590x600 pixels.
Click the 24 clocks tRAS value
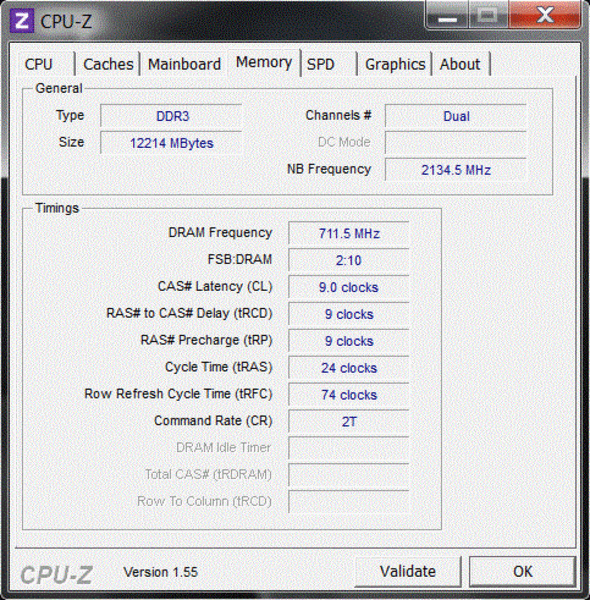[x=349, y=368]
